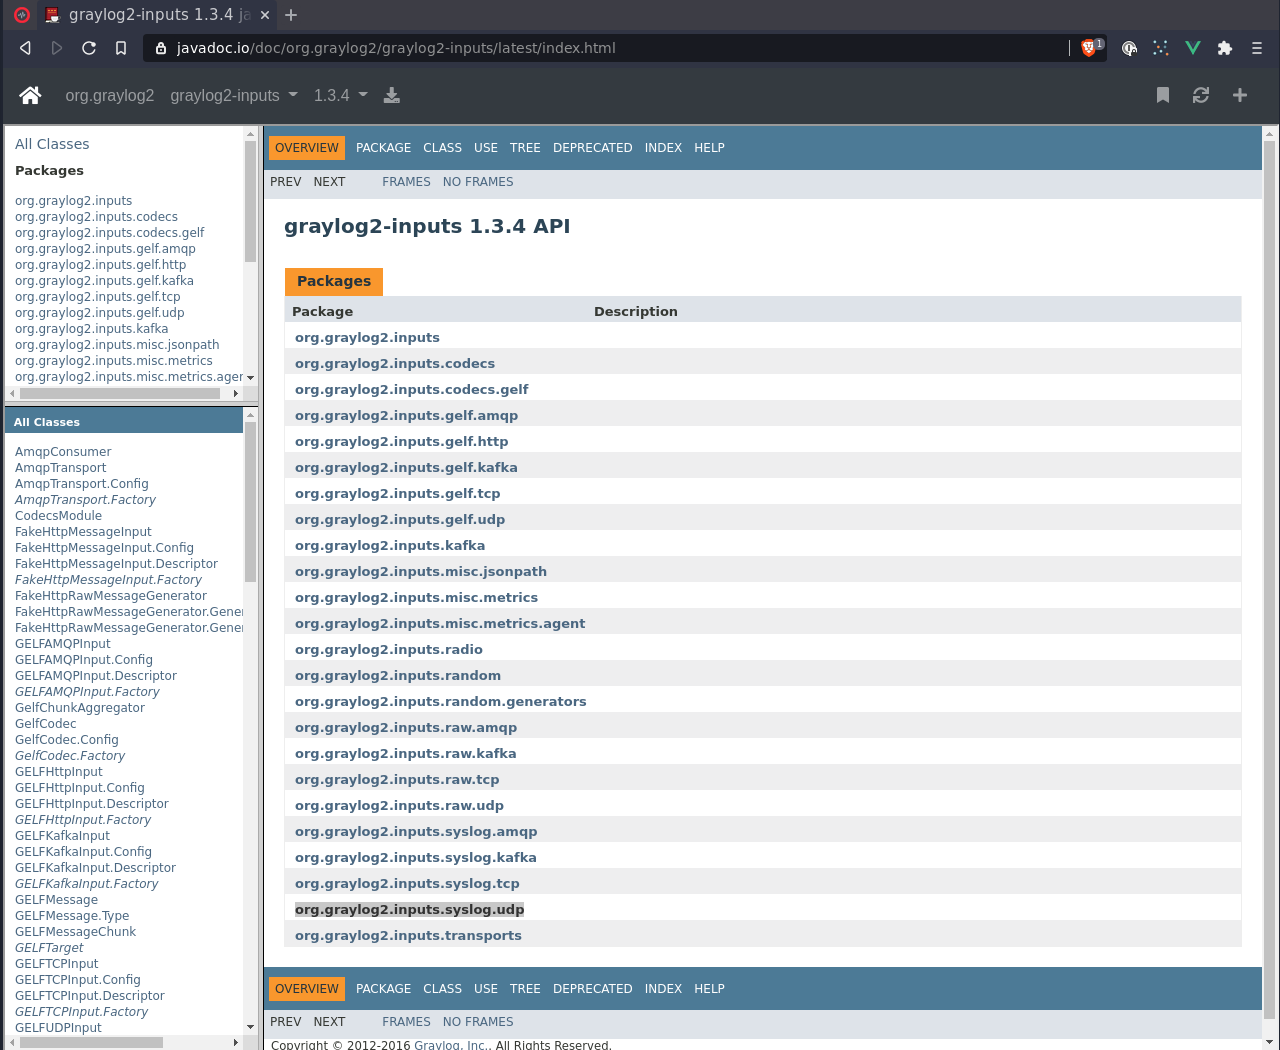This screenshot has width=1280, height=1050.
Task: Select the top OVERVIEW tab
Action: 307,148
